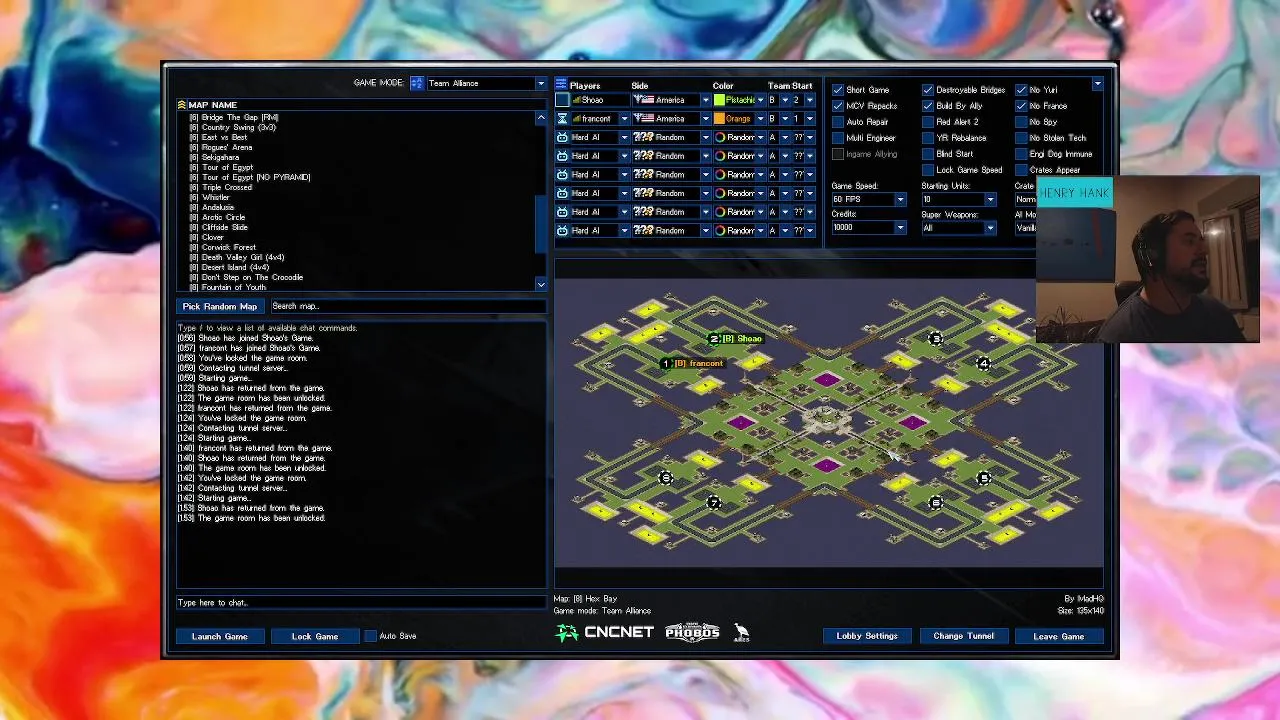Select the Arctic Circle map
The height and width of the screenshot is (720, 1280).
pyautogui.click(x=217, y=217)
